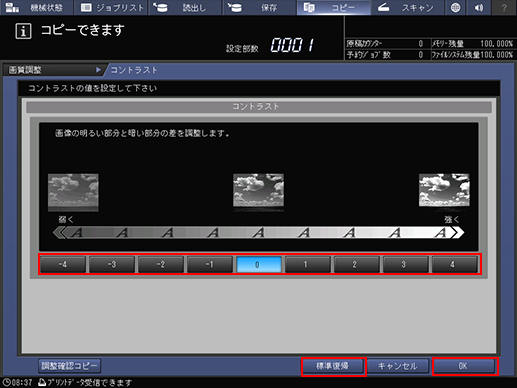
Task: Click the left chevron end of gradient bar
Action: coord(60,232)
